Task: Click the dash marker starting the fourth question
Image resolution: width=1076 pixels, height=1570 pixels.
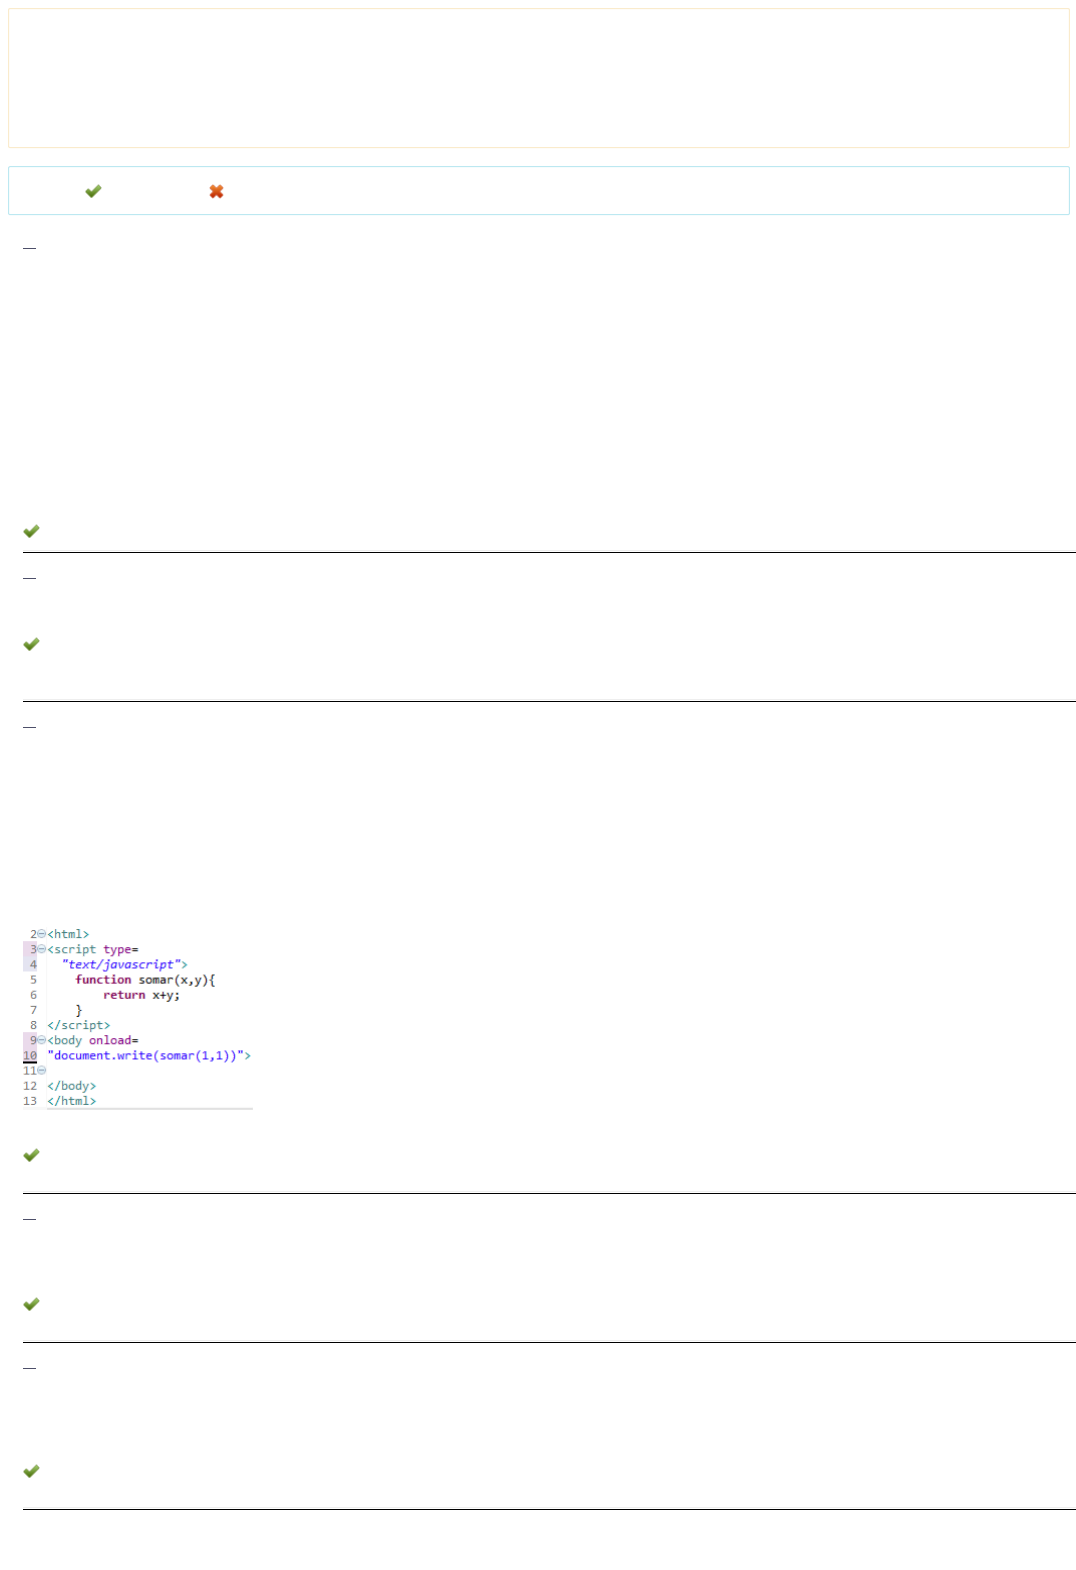Action: (29, 1219)
